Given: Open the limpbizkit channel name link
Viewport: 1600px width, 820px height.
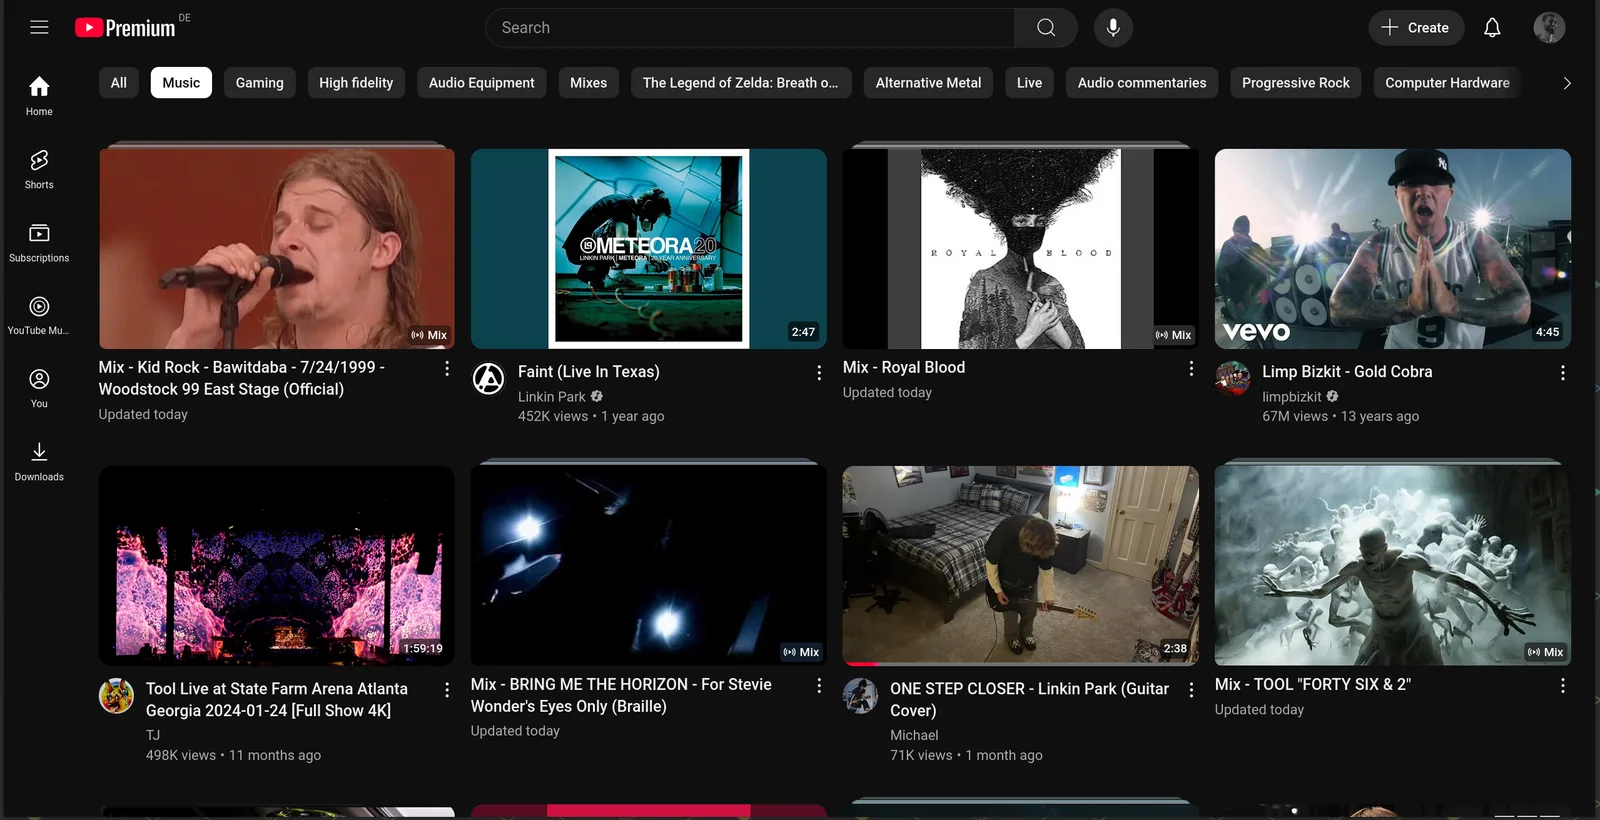Looking at the screenshot, I should pos(1292,397).
